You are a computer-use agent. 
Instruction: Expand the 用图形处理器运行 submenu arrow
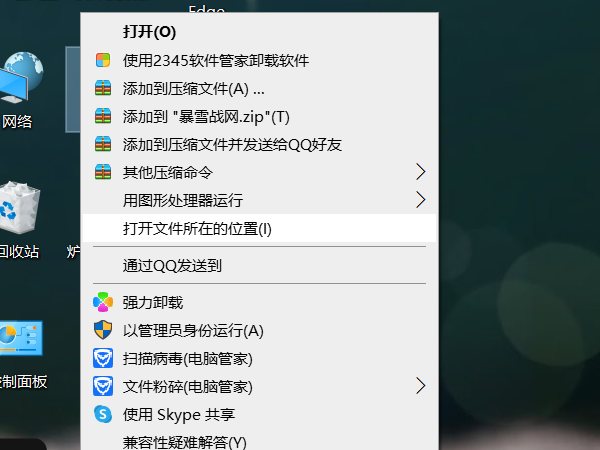[421, 200]
